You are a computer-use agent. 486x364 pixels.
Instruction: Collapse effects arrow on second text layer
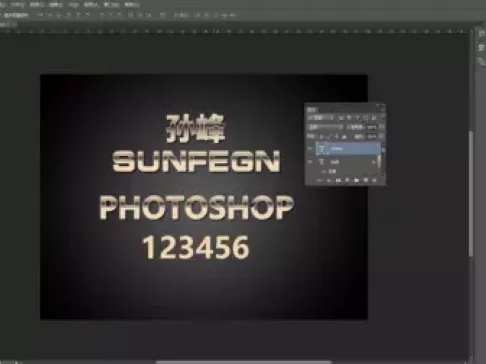click(374, 162)
